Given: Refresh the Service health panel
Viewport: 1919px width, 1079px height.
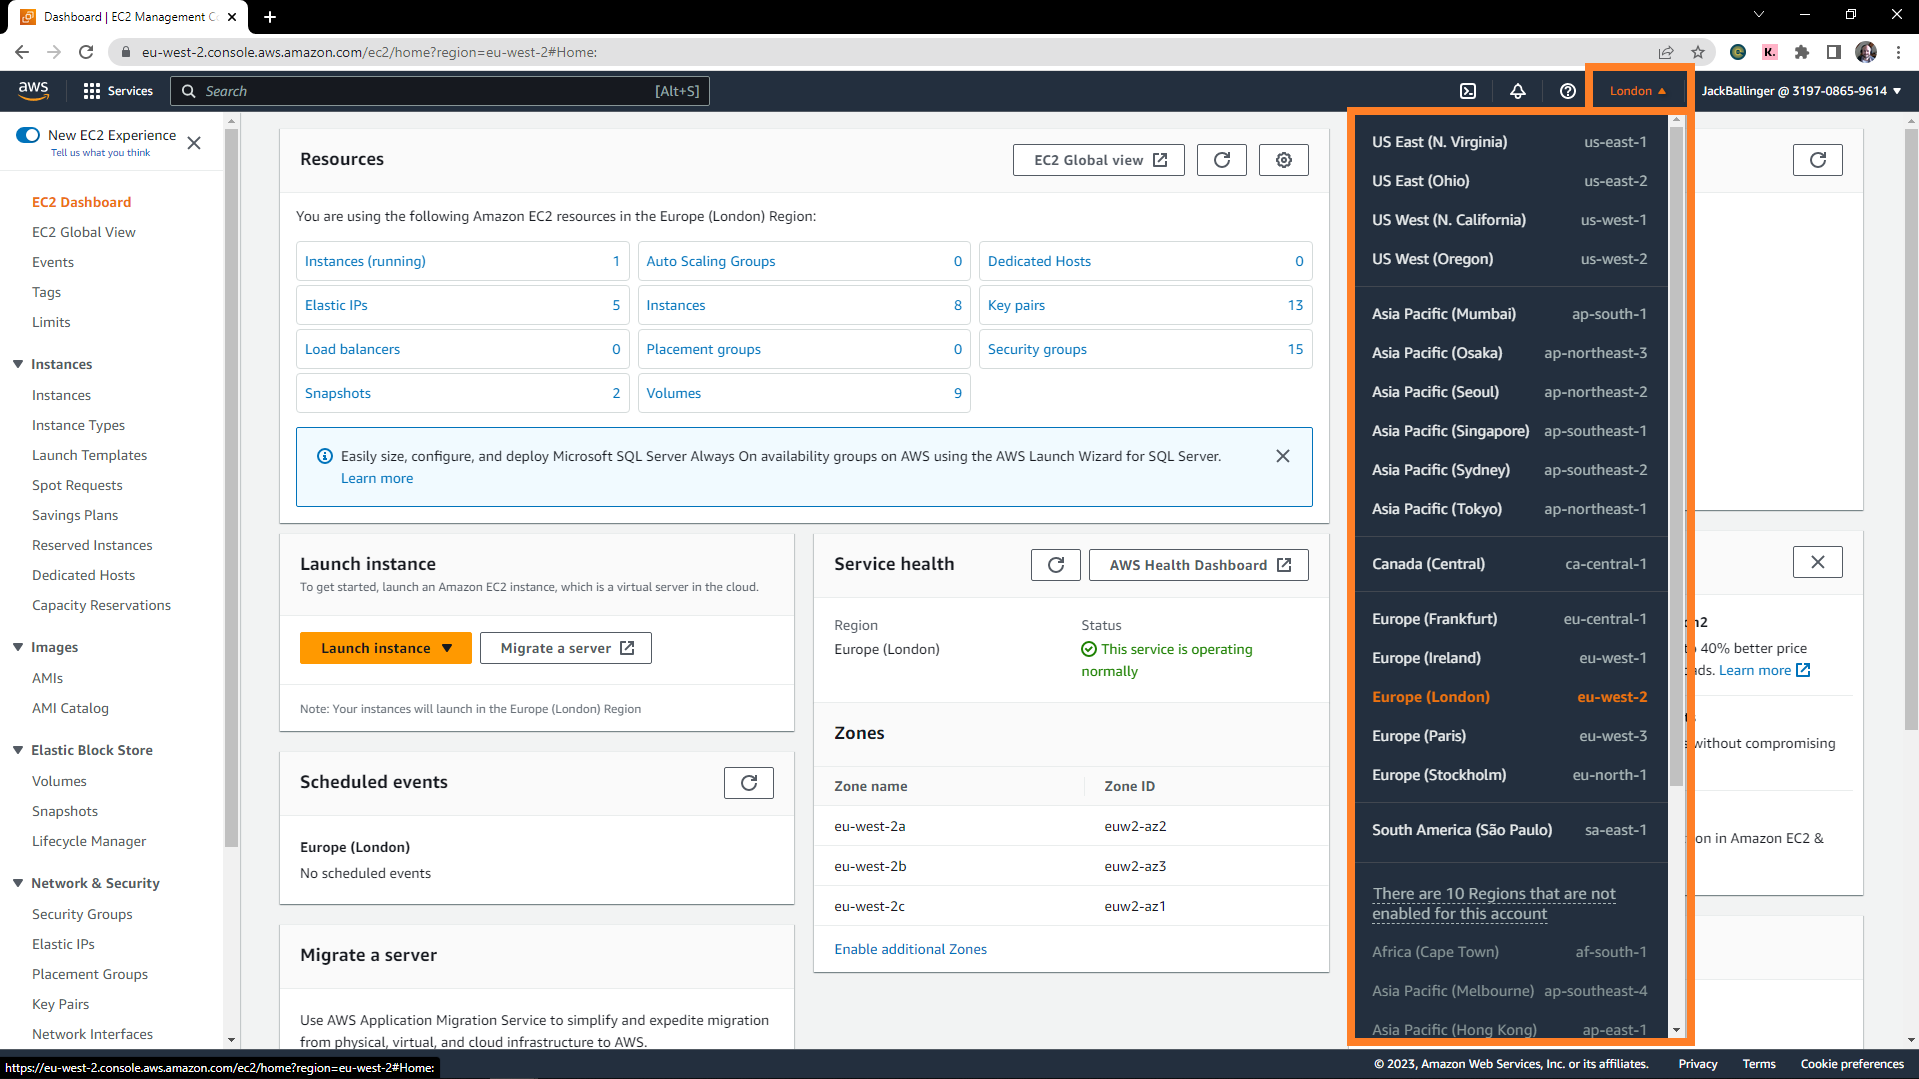Looking at the screenshot, I should [1055, 564].
